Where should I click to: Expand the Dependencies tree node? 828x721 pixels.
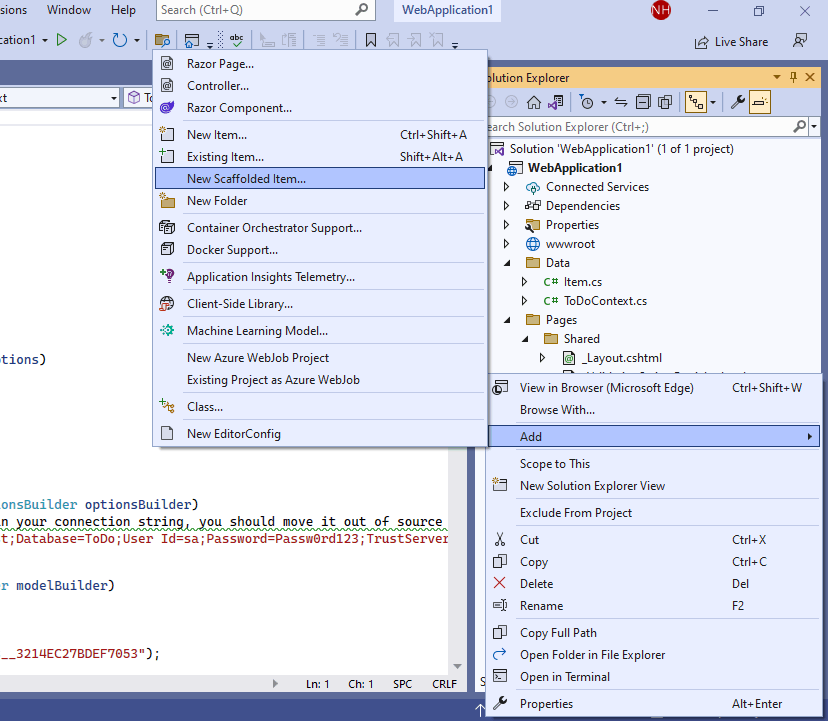click(x=507, y=206)
